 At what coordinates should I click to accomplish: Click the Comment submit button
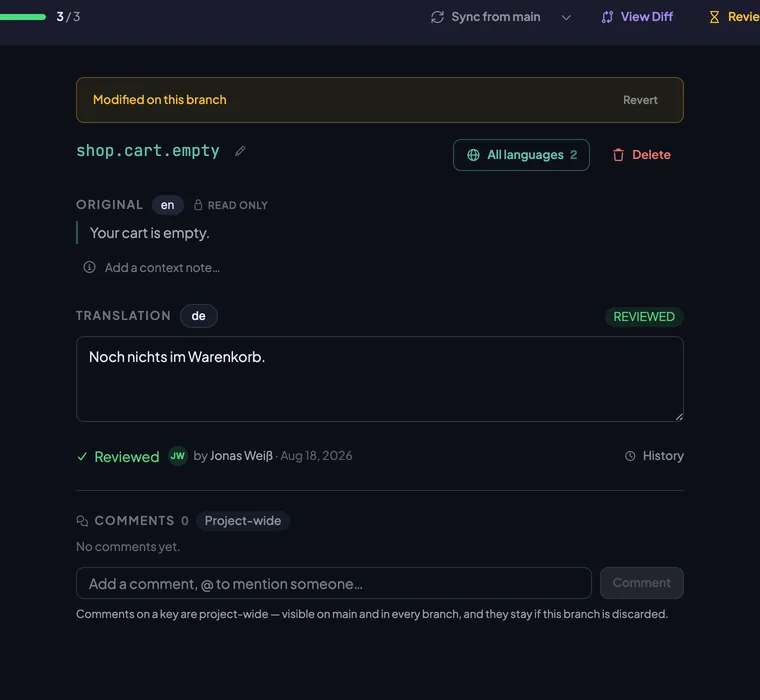[x=641, y=583]
